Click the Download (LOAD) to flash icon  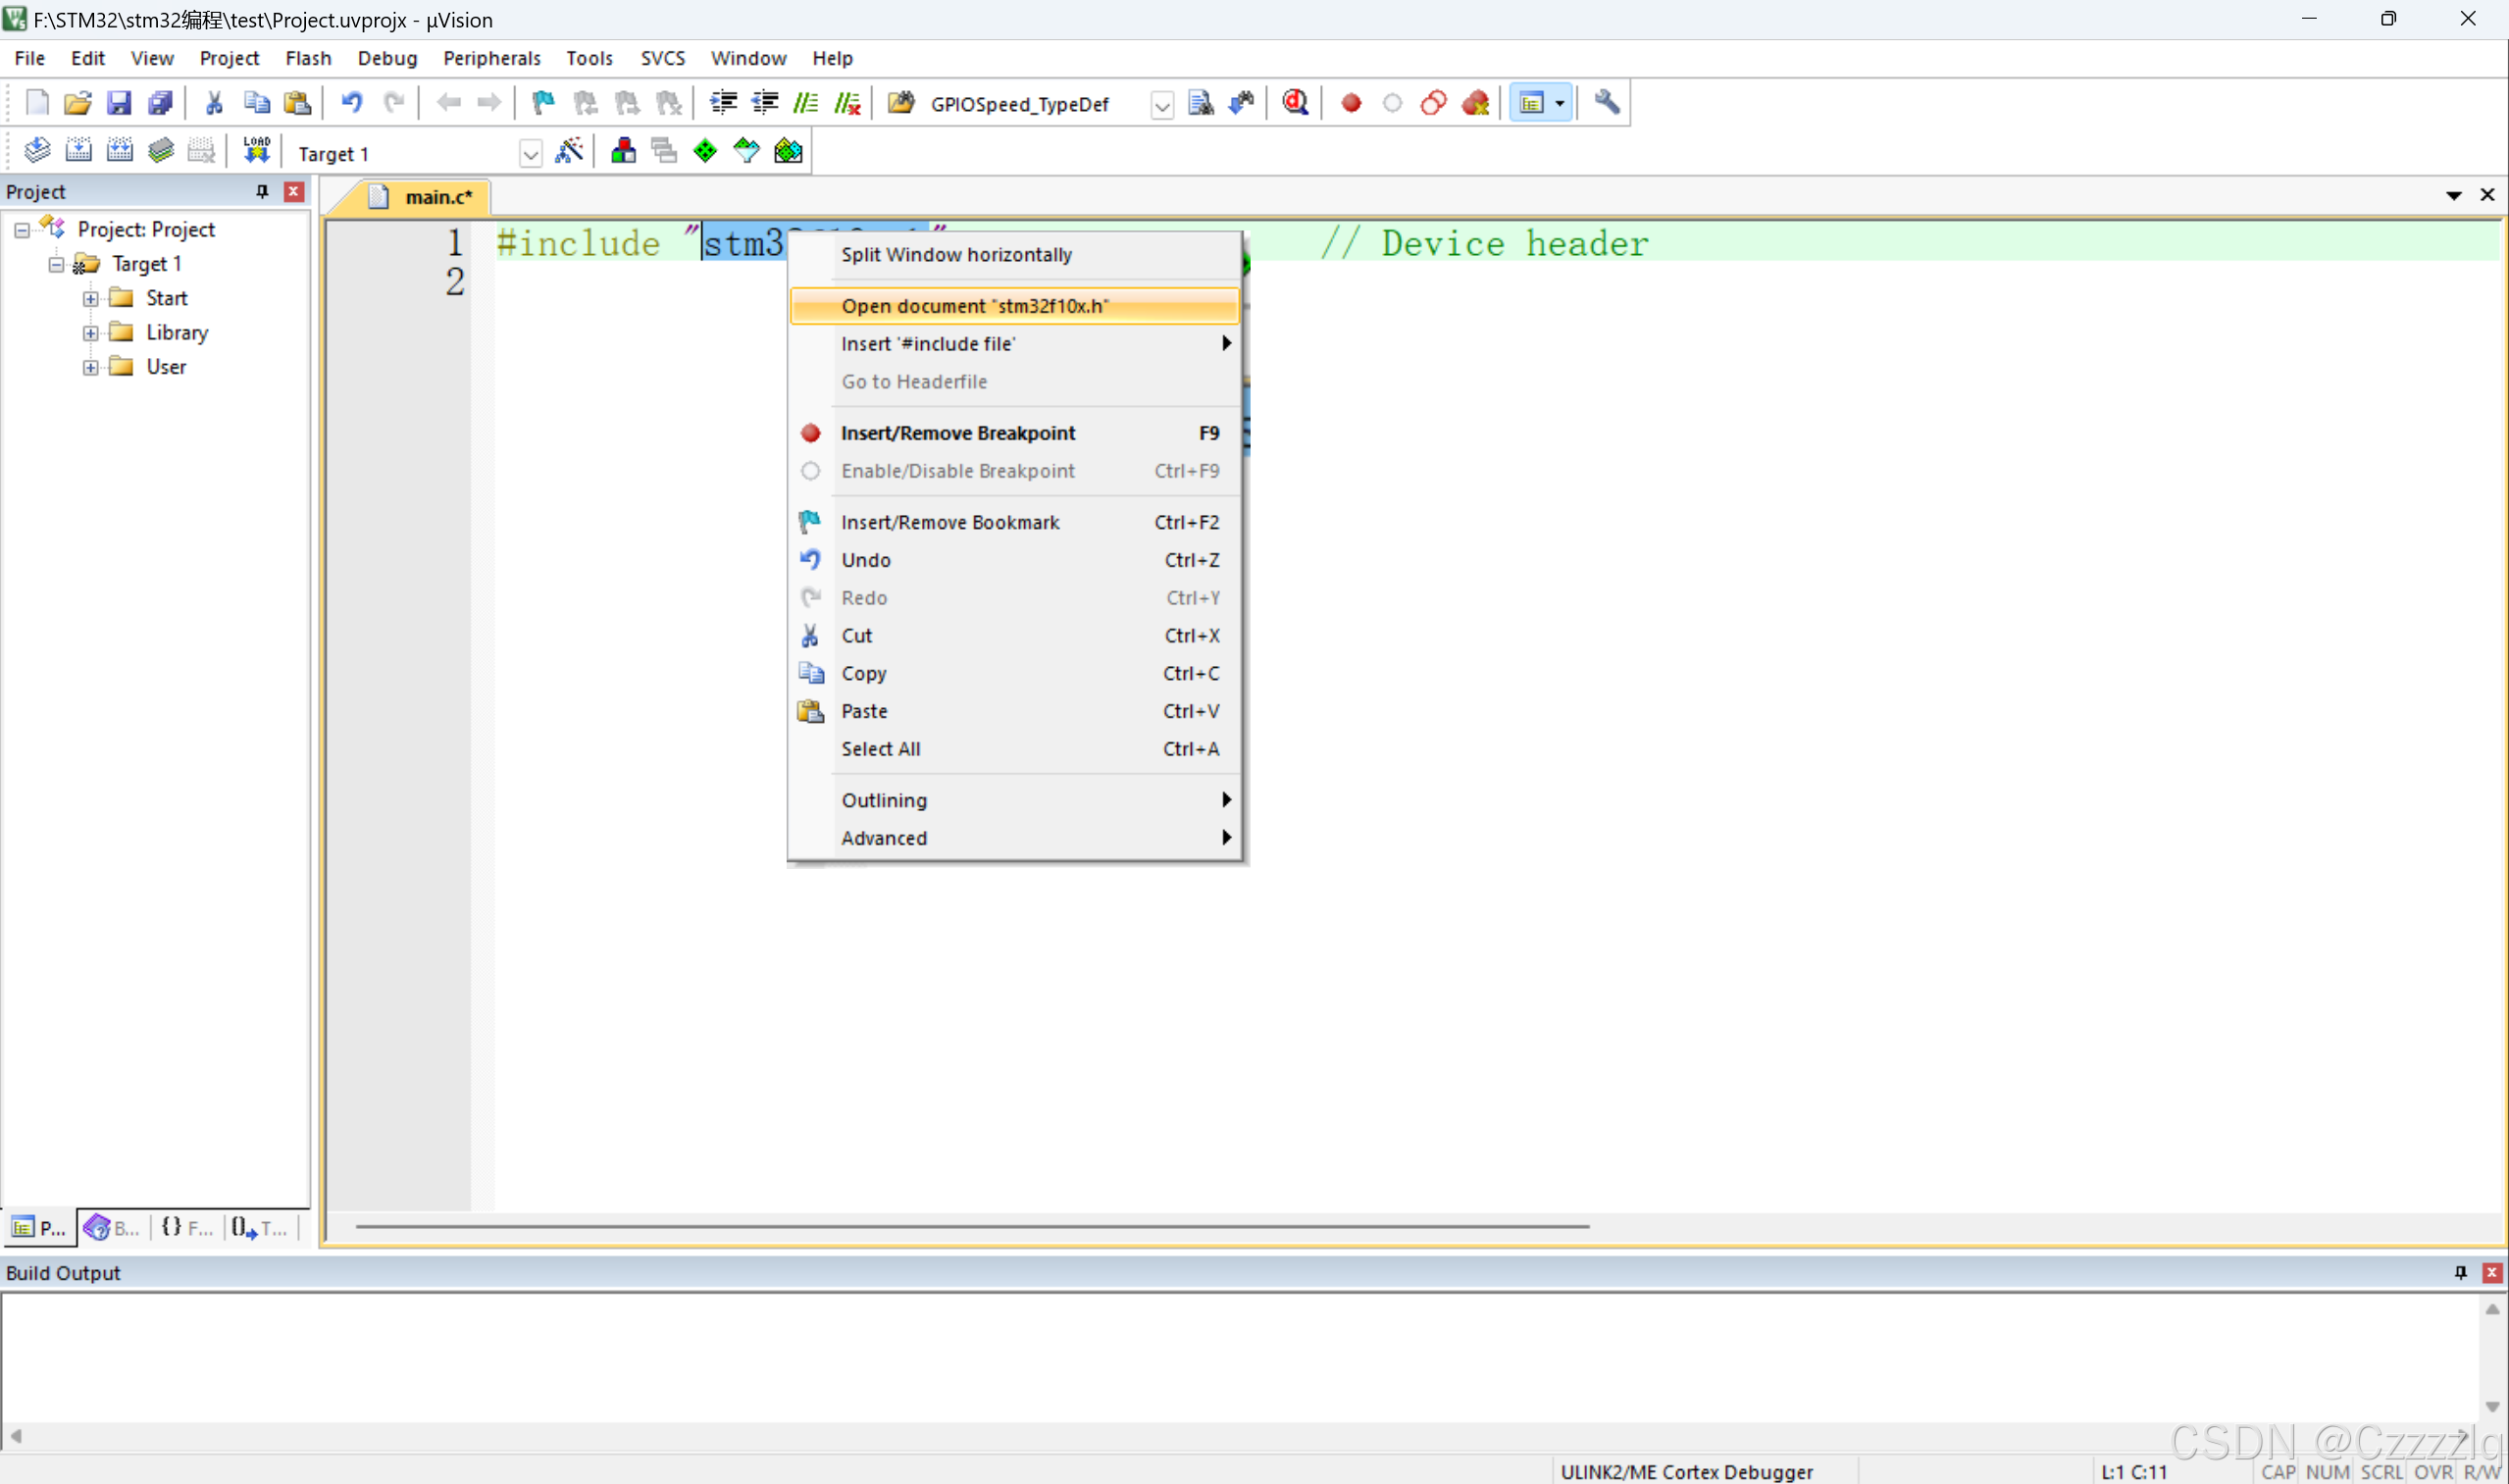257,151
